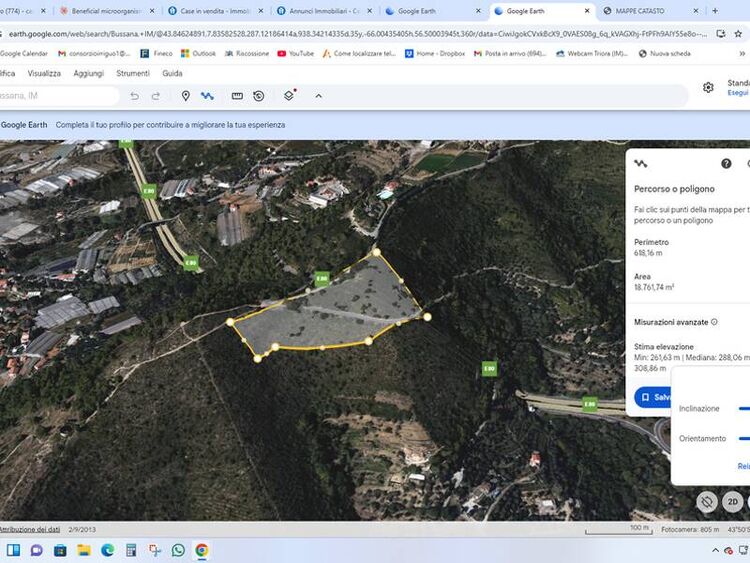The image size is (750, 563).
Task: Open the Strumenti menu
Action: click(133, 73)
